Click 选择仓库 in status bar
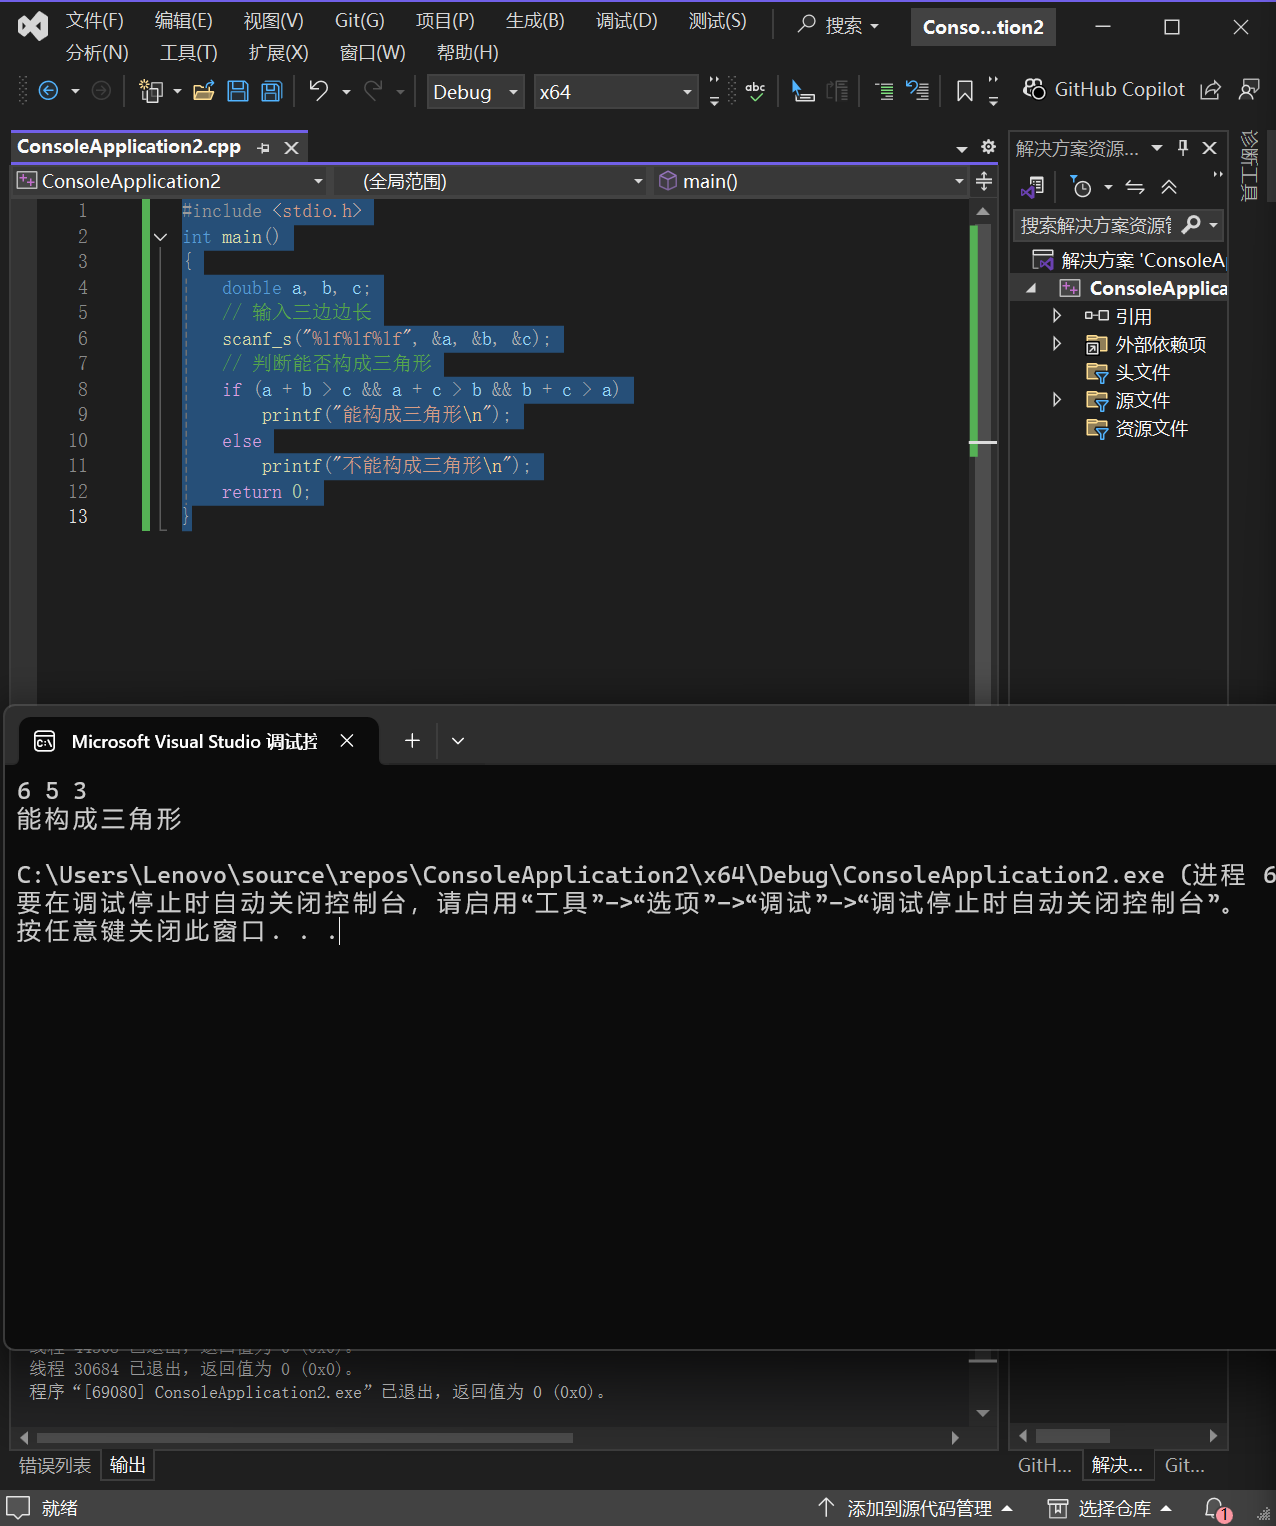1276x1526 pixels. pos(1109,1508)
